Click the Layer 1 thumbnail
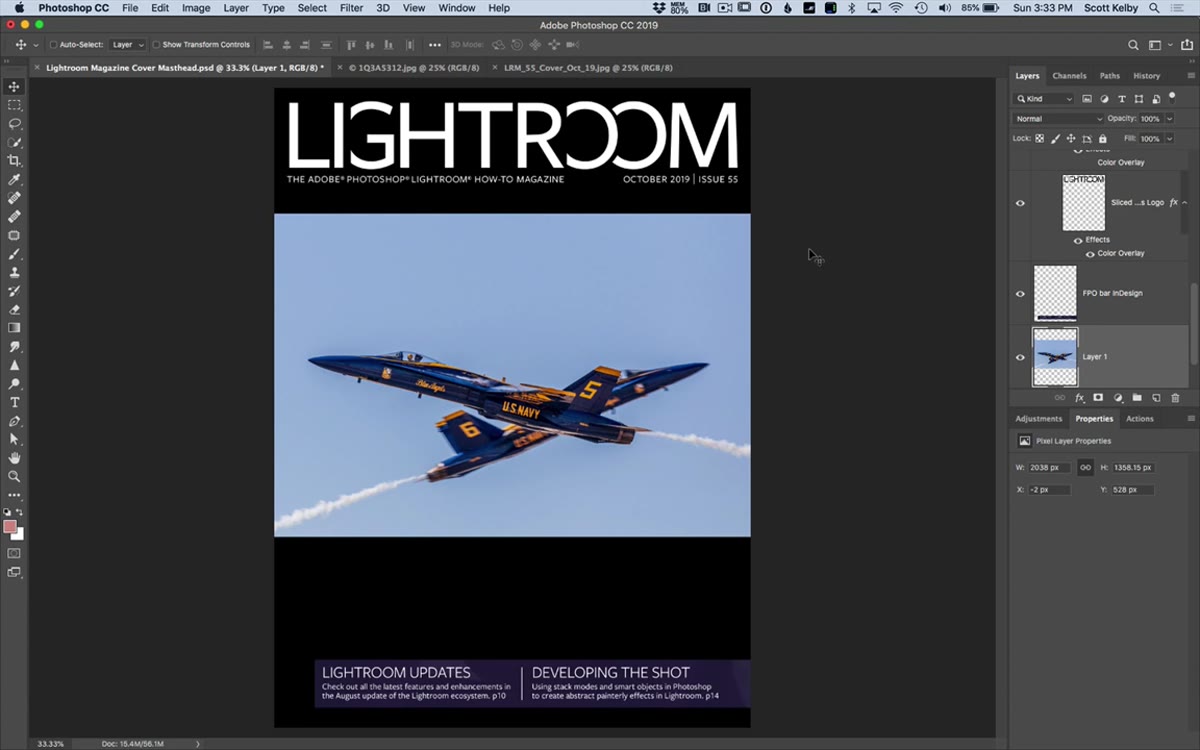The image size is (1200, 750). tap(1055, 357)
